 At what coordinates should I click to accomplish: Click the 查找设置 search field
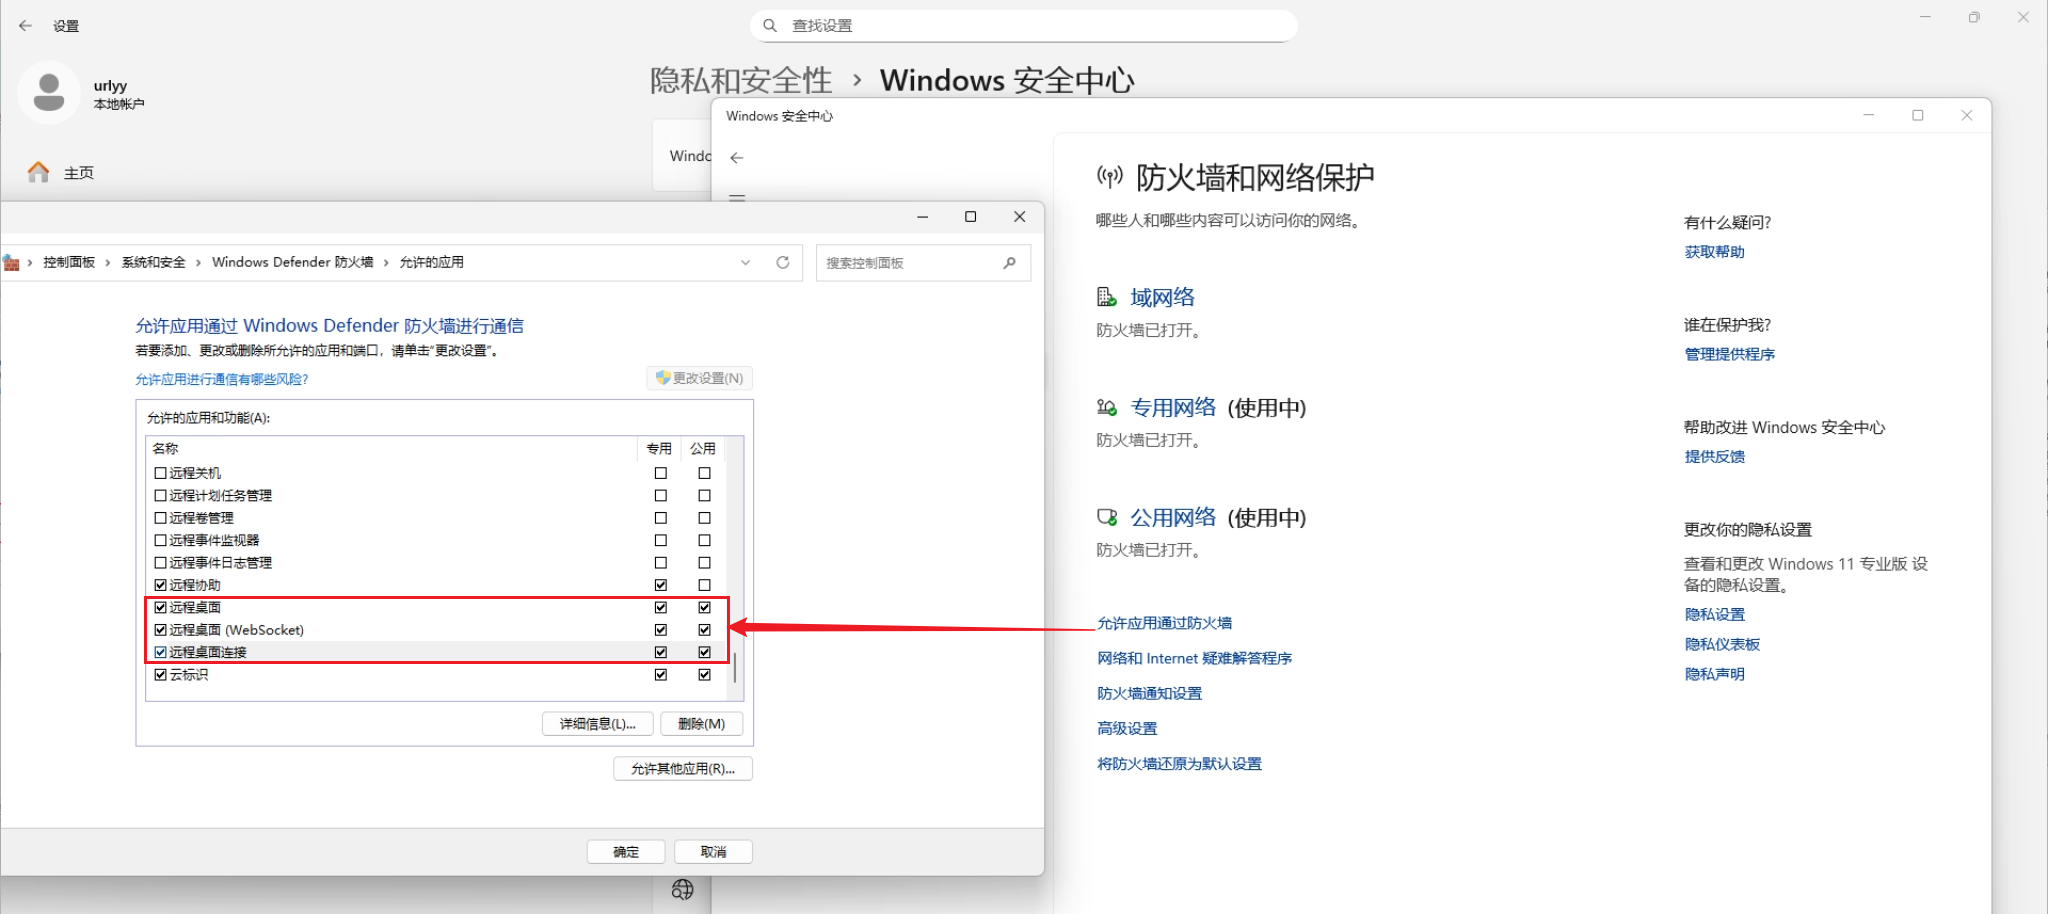pos(1024,26)
